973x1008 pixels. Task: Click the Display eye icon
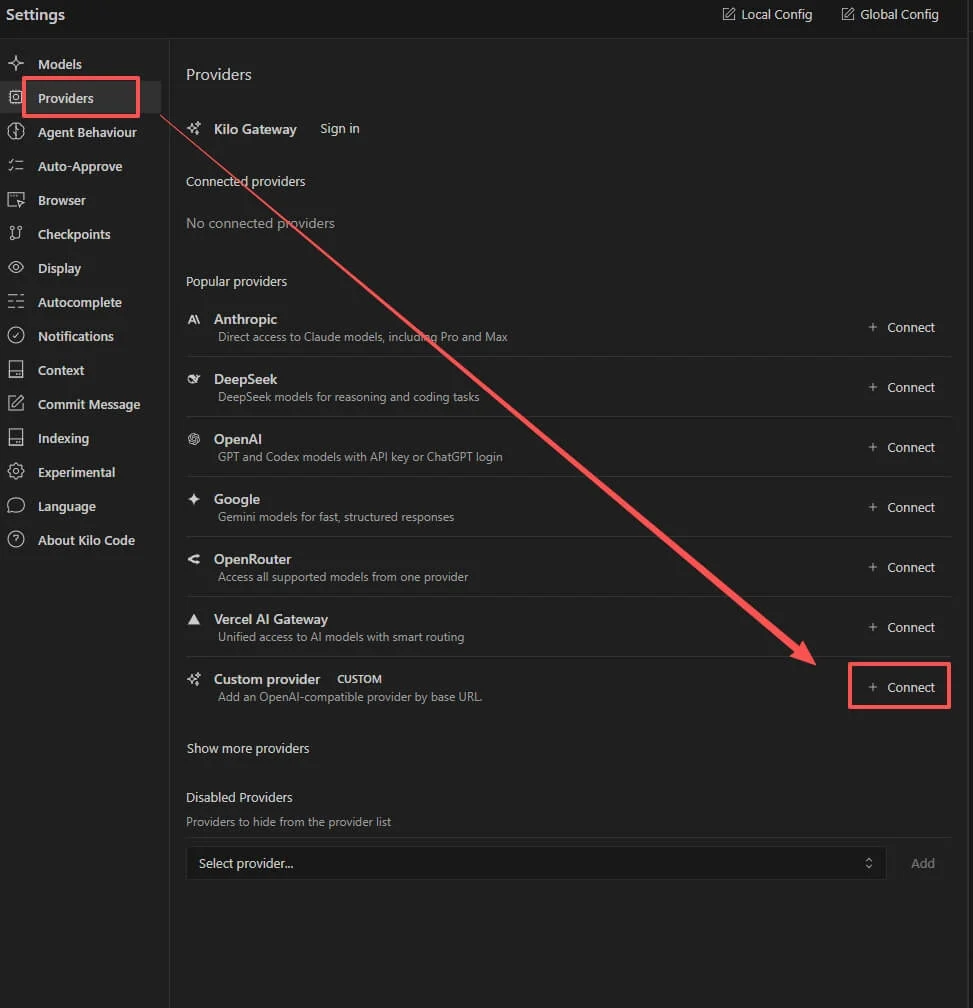click(16, 267)
